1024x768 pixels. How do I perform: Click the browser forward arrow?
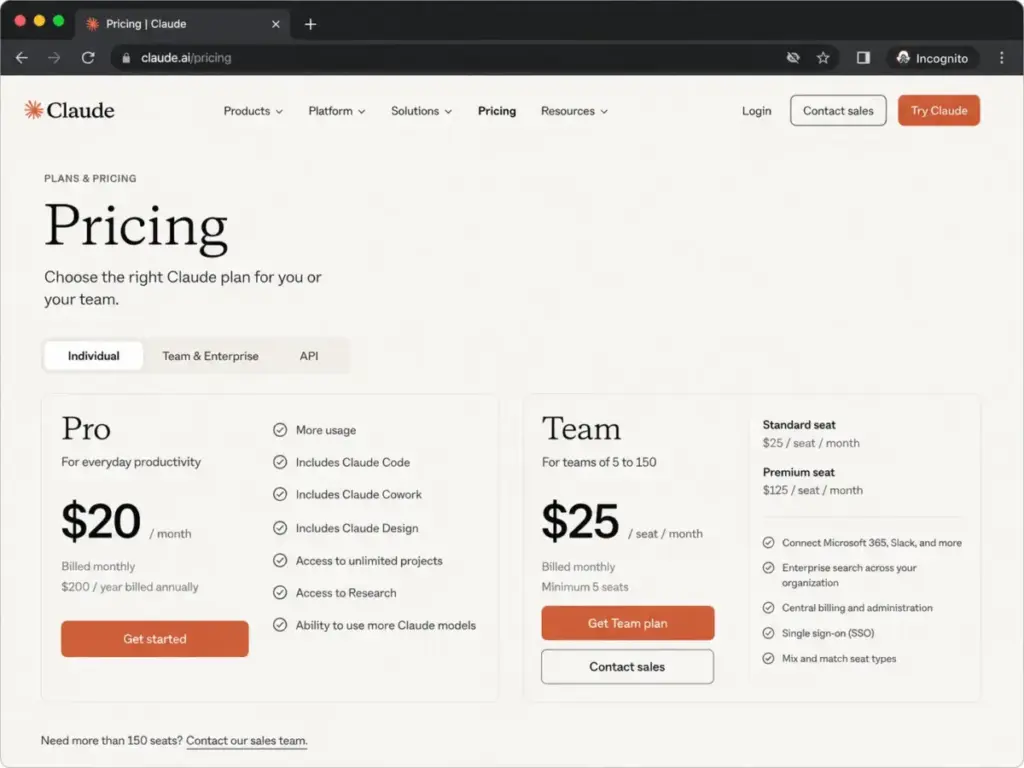54,58
